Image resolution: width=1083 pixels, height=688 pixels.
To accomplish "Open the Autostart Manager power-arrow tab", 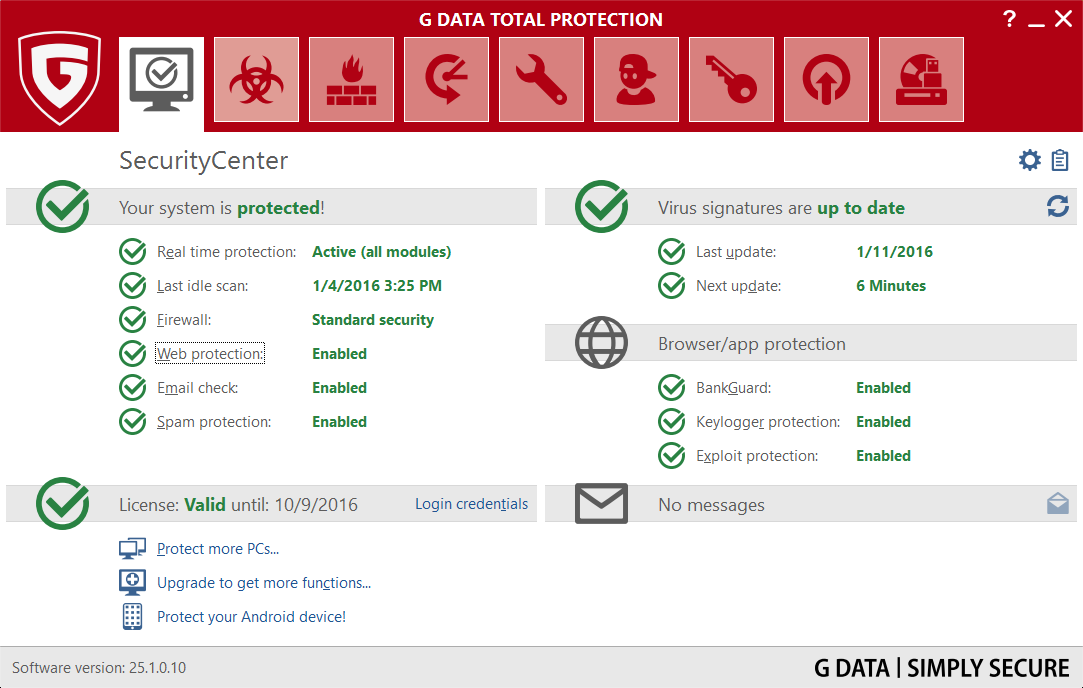I will pyautogui.click(x=826, y=79).
